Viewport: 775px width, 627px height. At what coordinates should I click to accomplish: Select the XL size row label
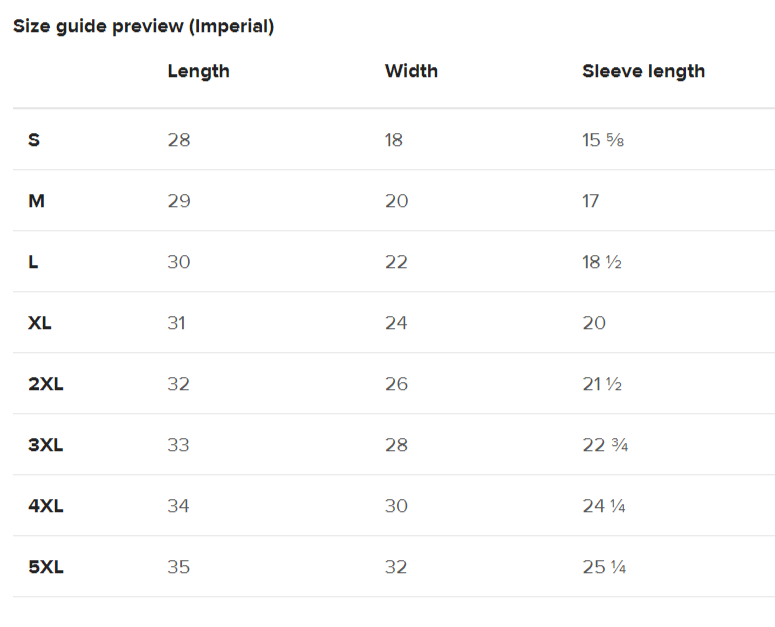pos(40,323)
